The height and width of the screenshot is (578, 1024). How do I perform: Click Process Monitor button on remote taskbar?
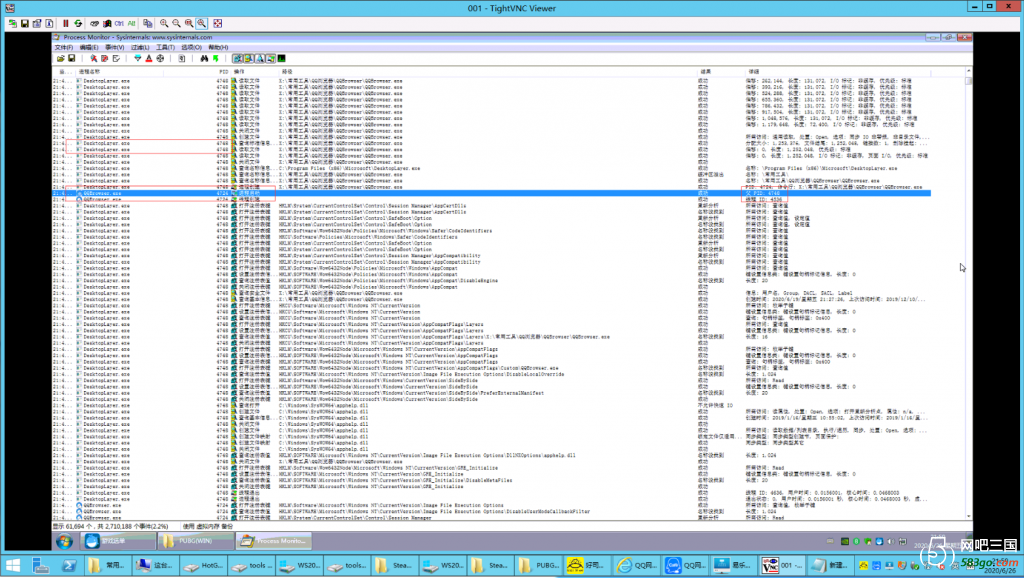point(274,541)
